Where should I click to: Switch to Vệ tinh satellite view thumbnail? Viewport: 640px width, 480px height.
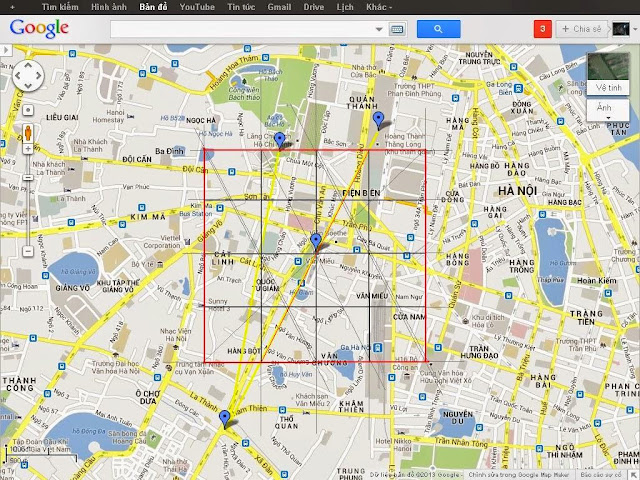click(608, 73)
